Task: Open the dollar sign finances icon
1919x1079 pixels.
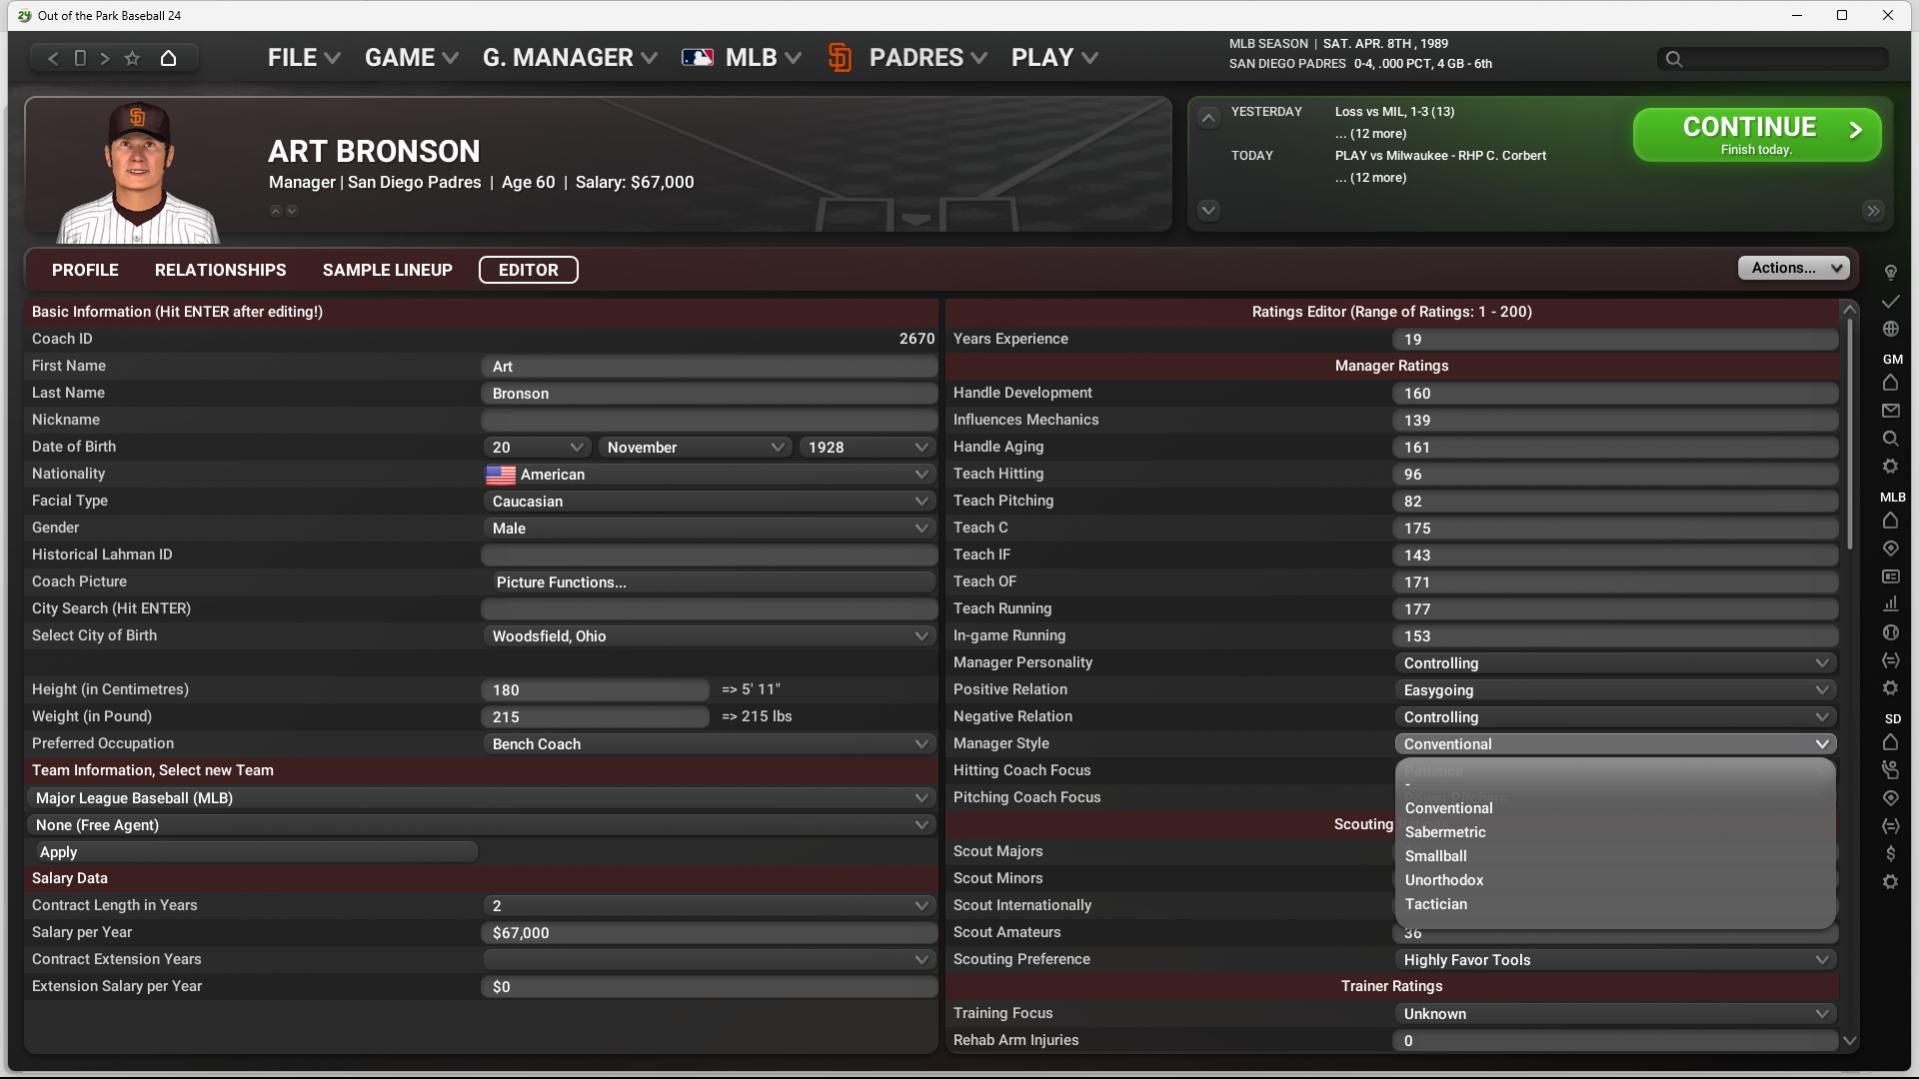Action: coord(1890,854)
